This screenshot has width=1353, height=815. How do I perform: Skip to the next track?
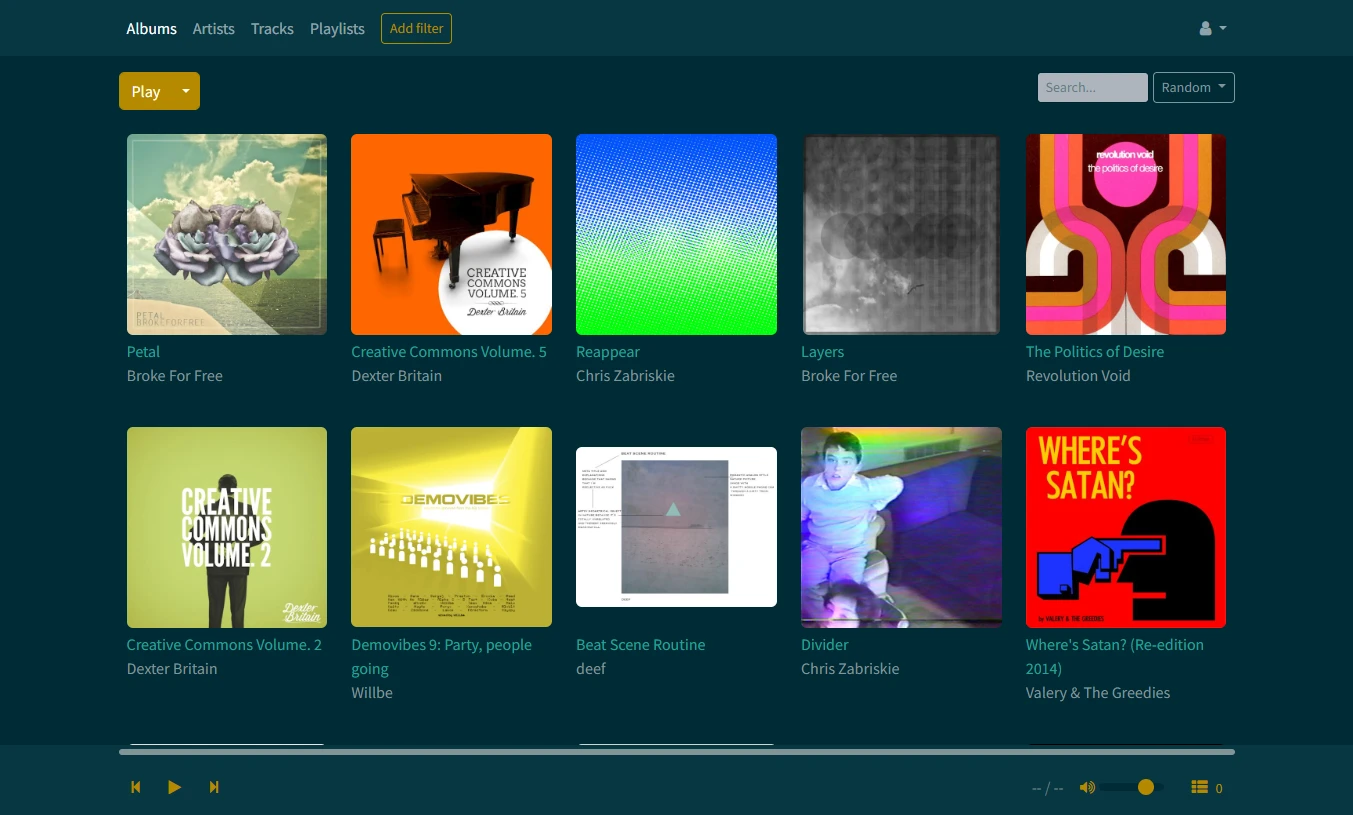(x=214, y=787)
